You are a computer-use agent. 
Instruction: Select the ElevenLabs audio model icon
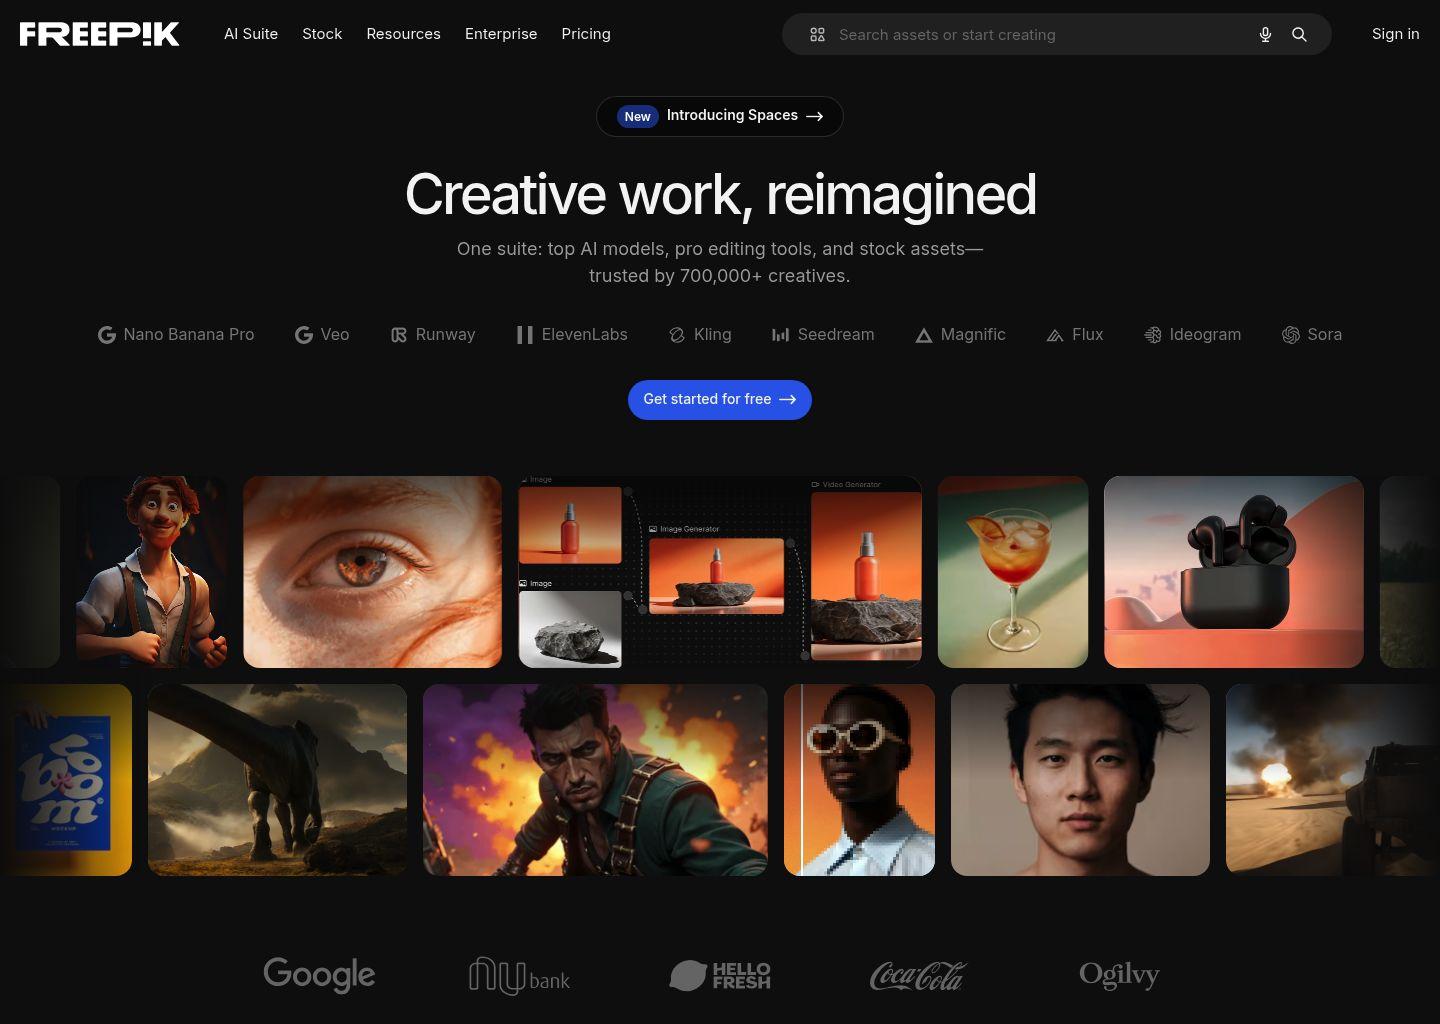tap(525, 334)
